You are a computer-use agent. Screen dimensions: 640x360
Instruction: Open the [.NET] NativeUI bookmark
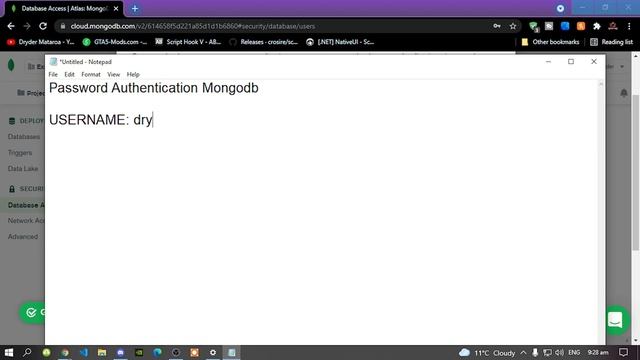point(340,42)
